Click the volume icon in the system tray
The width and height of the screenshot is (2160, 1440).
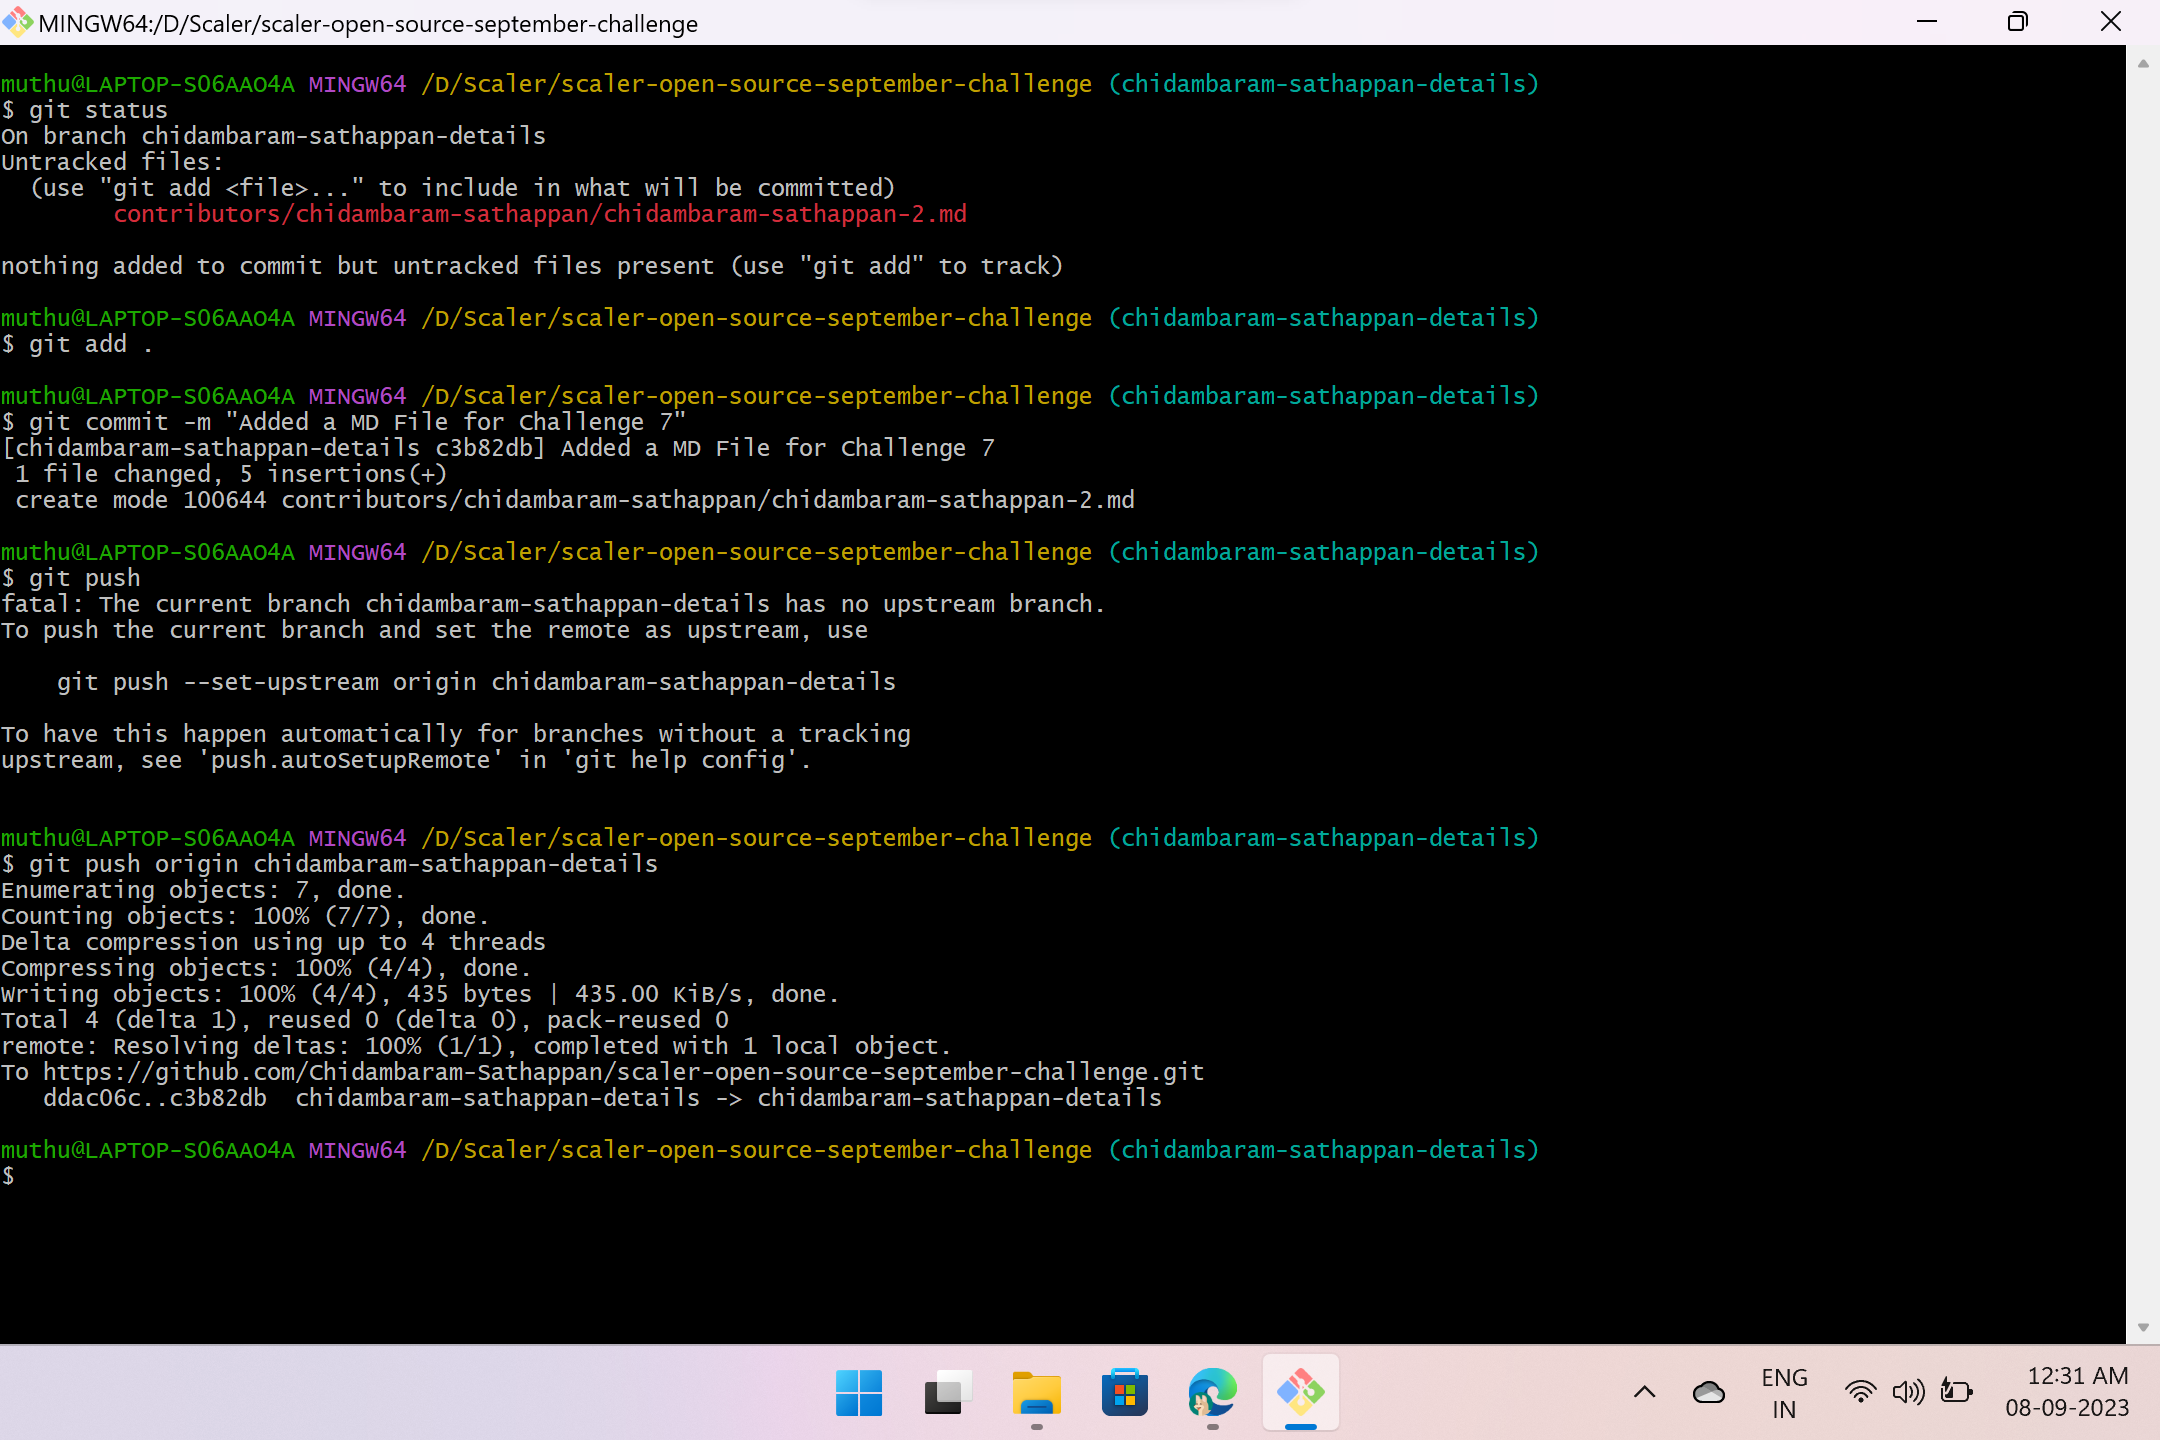[1908, 1391]
